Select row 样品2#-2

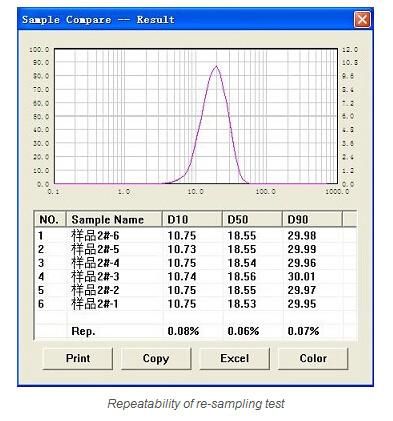[x=195, y=290]
